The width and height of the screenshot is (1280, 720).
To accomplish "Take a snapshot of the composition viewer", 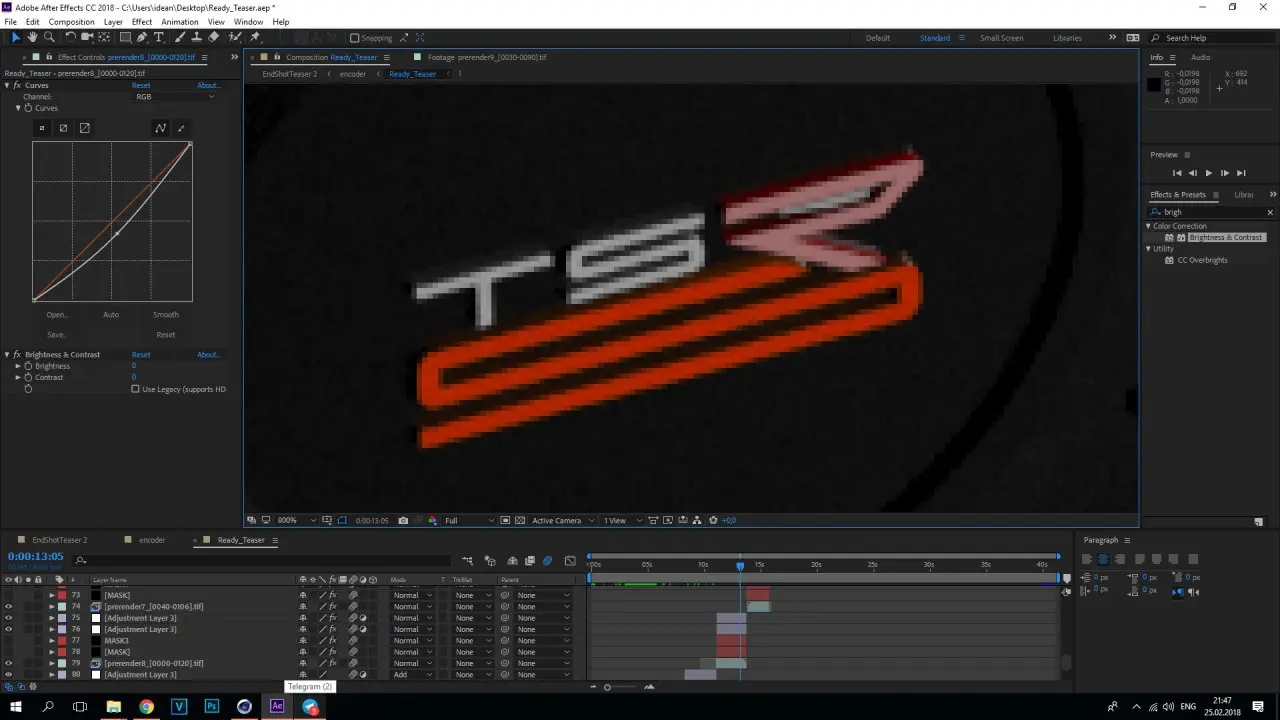I will (x=403, y=521).
